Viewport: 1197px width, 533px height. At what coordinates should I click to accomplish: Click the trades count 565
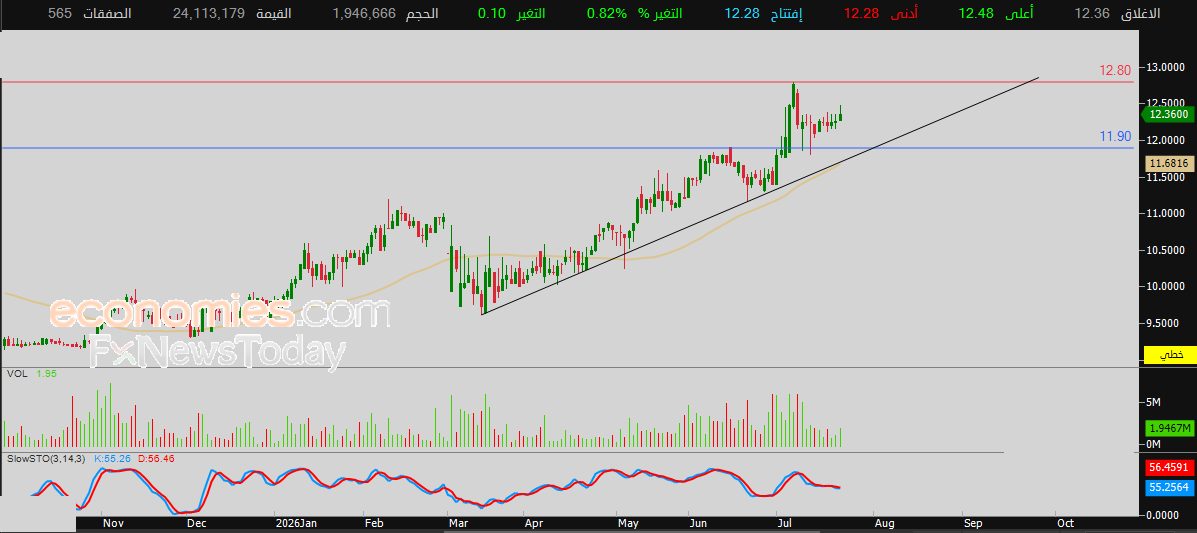click(59, 13)
